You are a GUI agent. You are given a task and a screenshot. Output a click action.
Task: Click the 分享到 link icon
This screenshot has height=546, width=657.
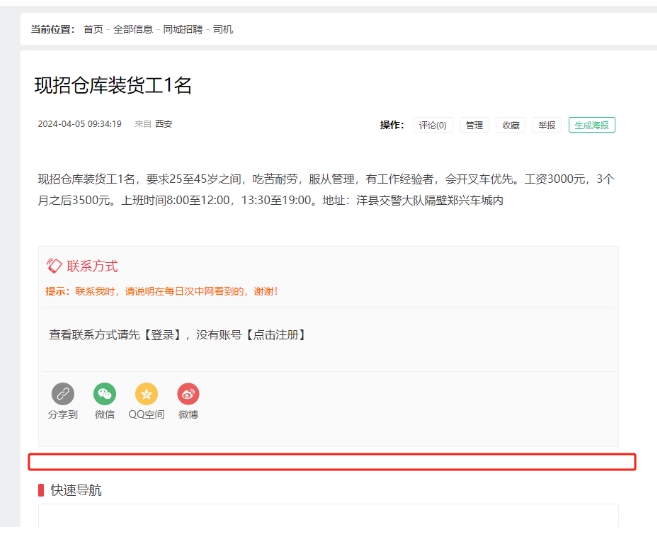pos(63,394)
